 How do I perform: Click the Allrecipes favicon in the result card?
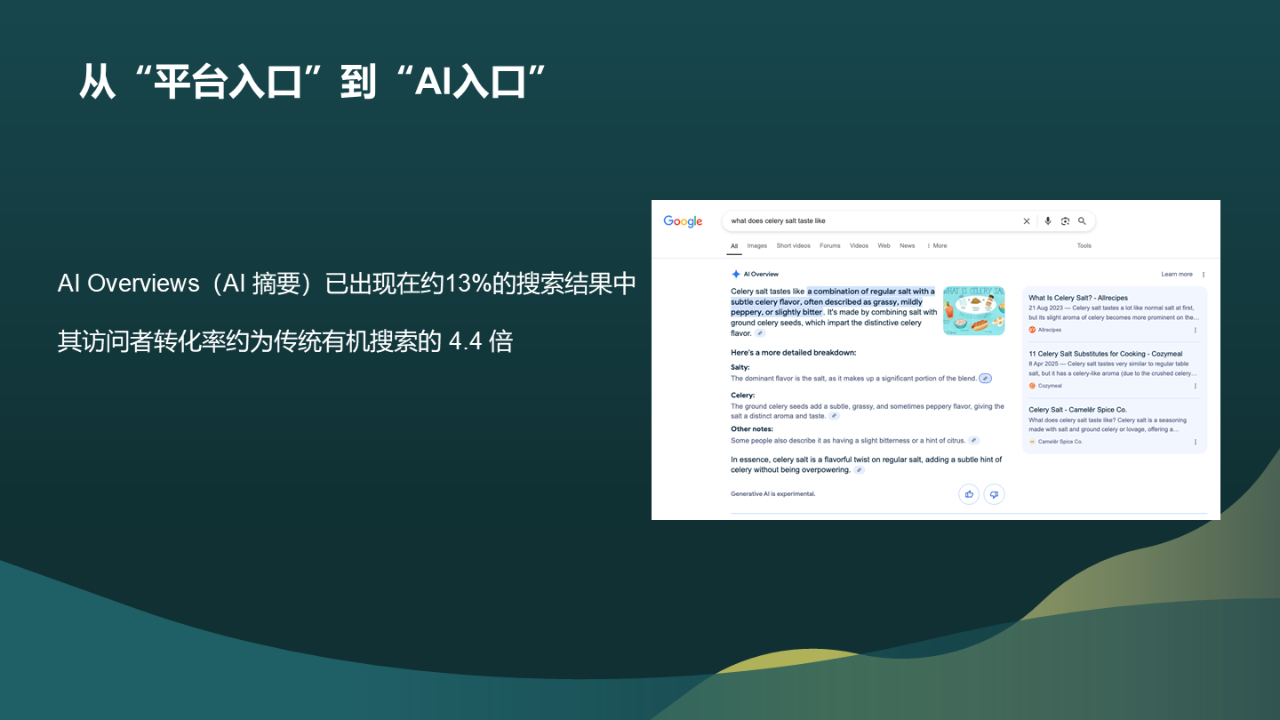pyautogui.click(x=1033, y=330)
